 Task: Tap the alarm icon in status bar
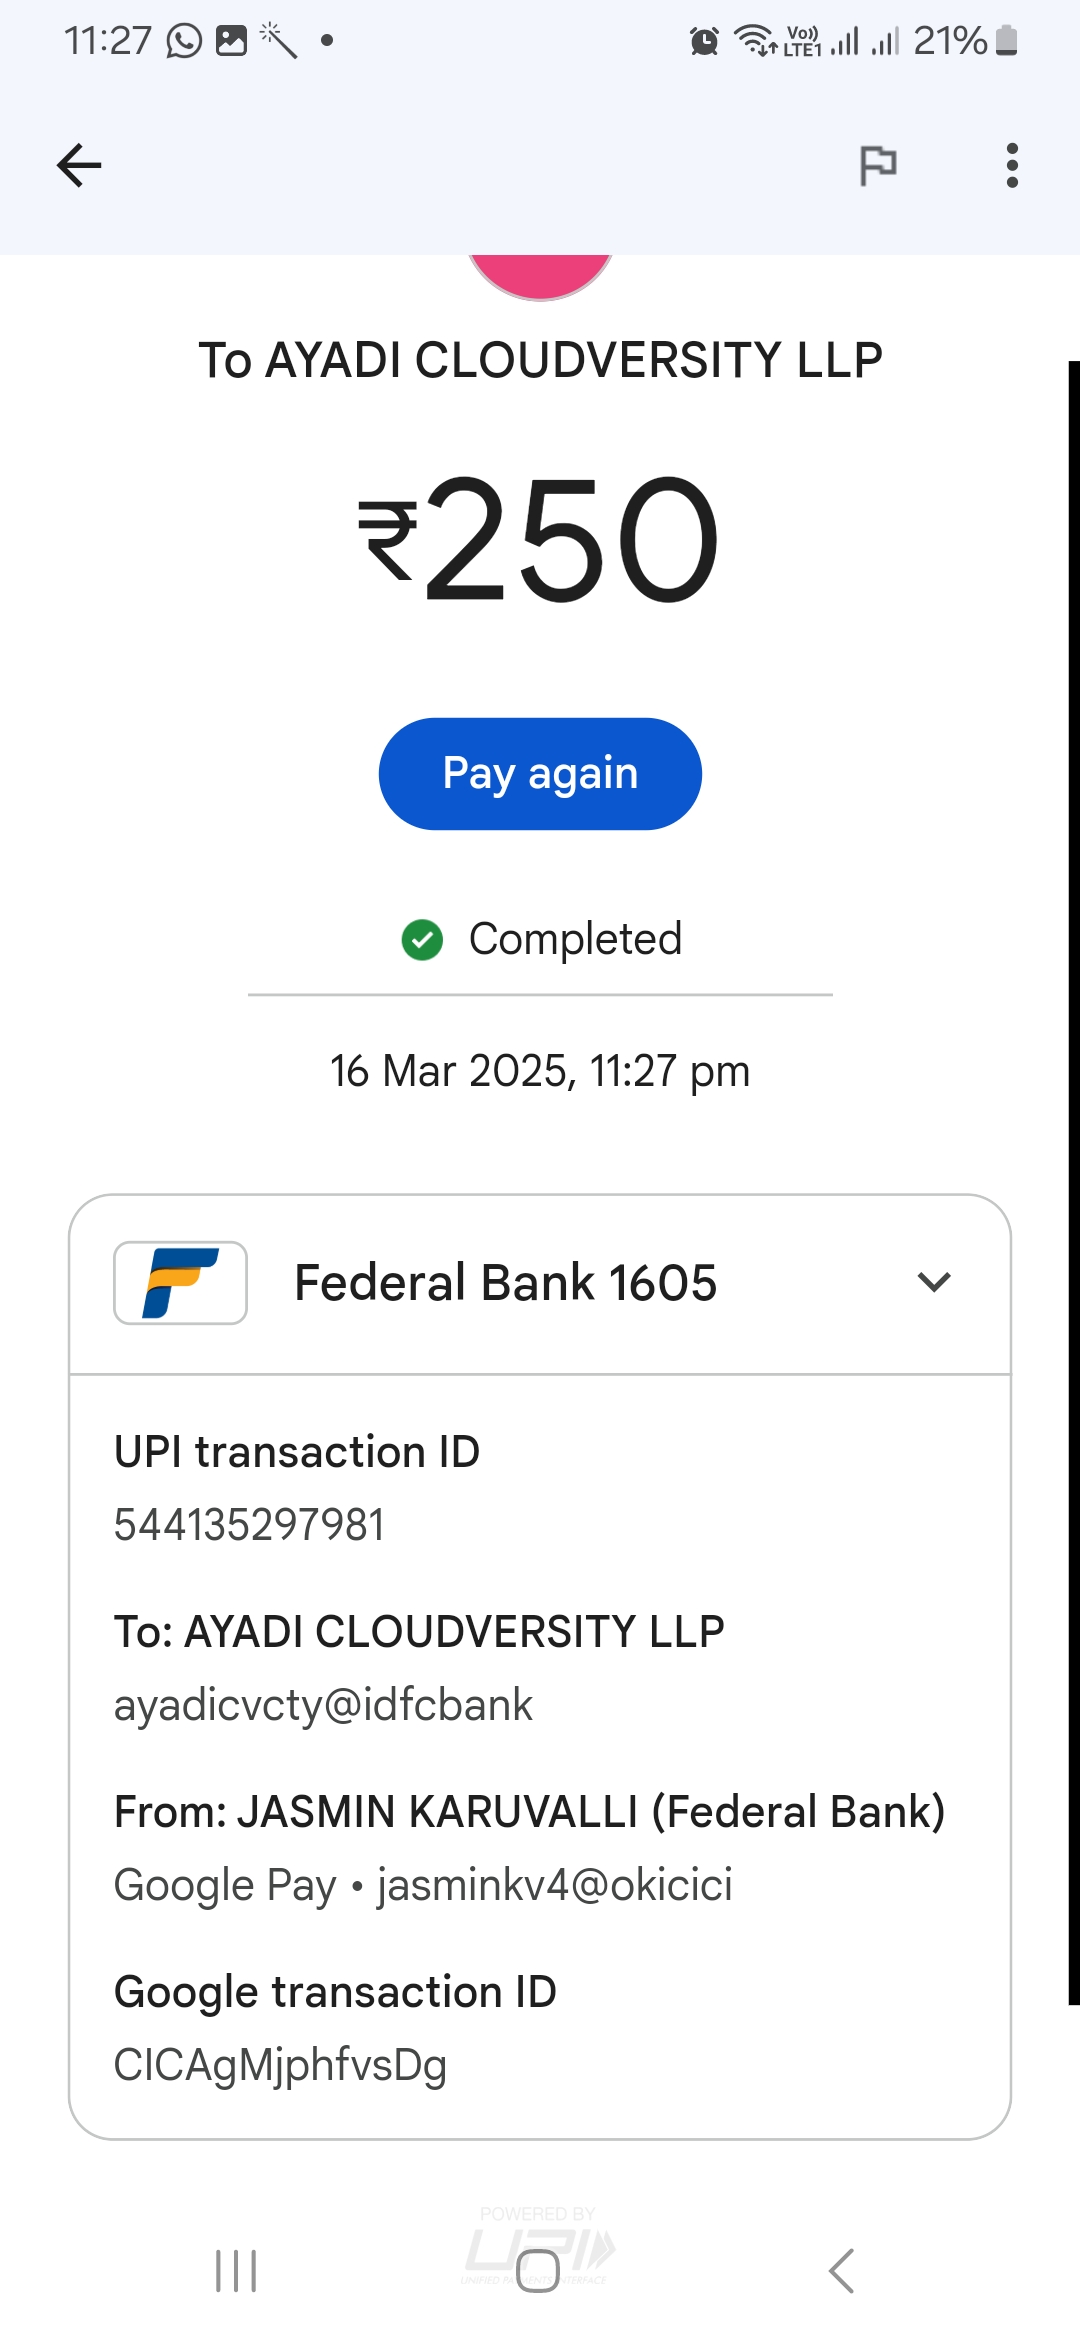tap(704, 41)
